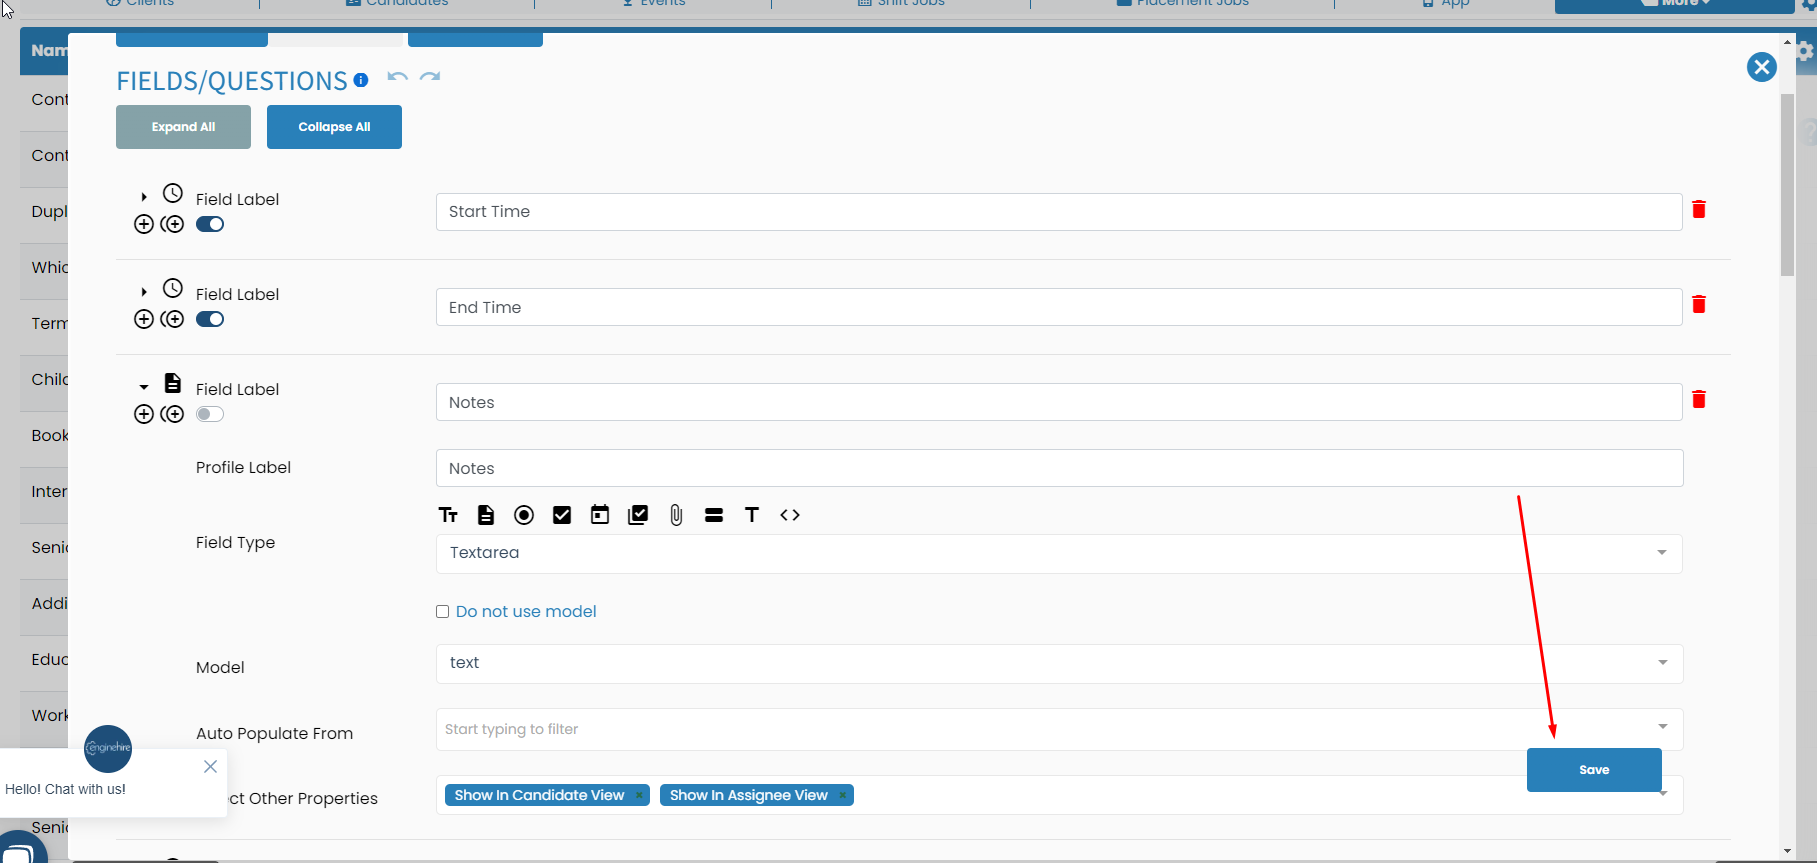Viewport: 1817px width, 863px height.
Task: Click the Save button
Action: coord(1593,770)
